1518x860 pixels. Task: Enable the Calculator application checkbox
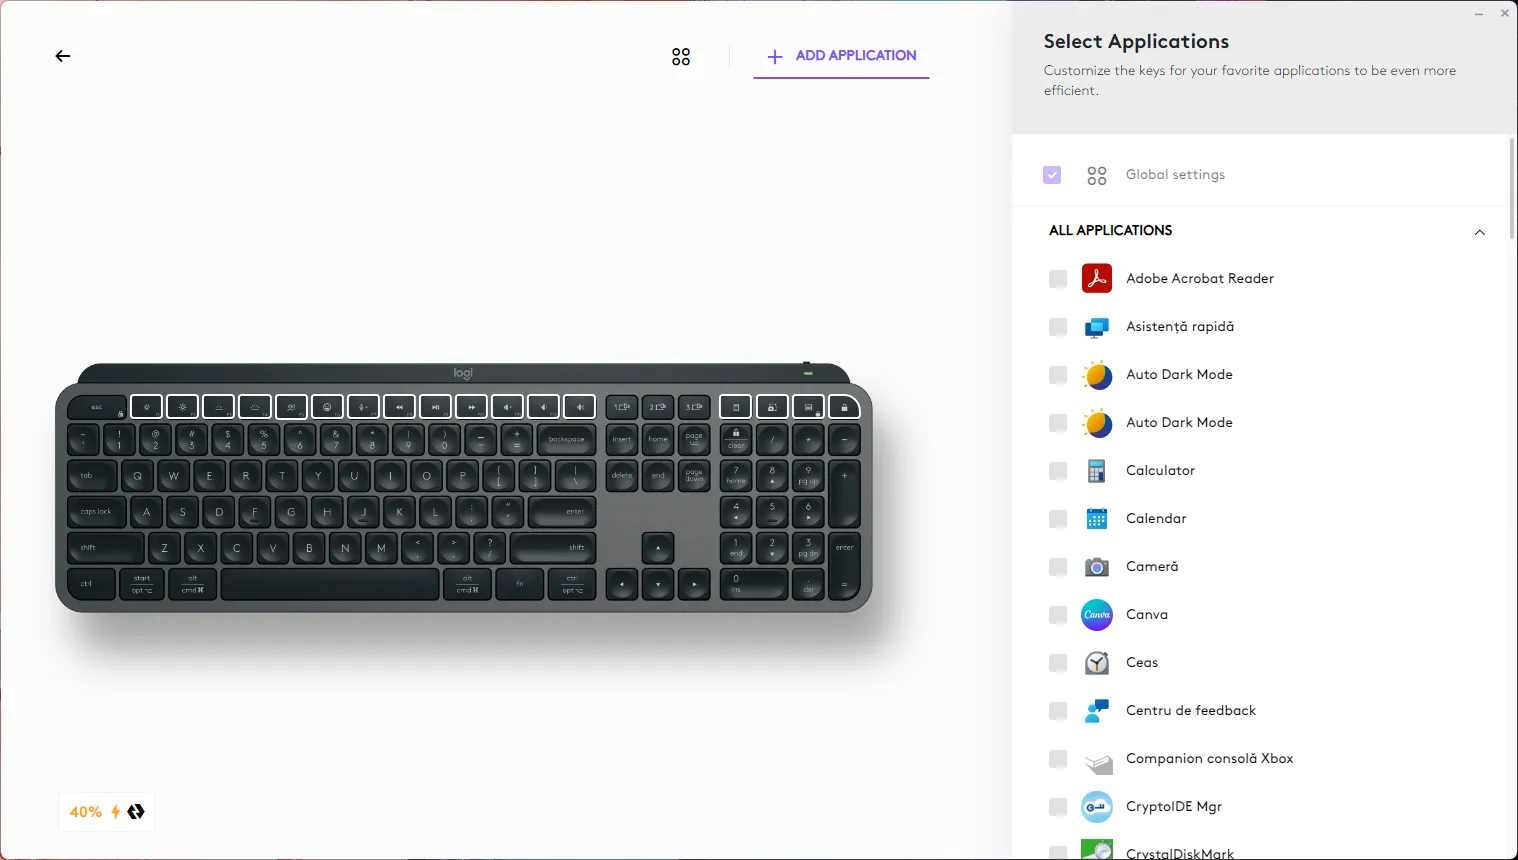click(x=1058, y=471)
